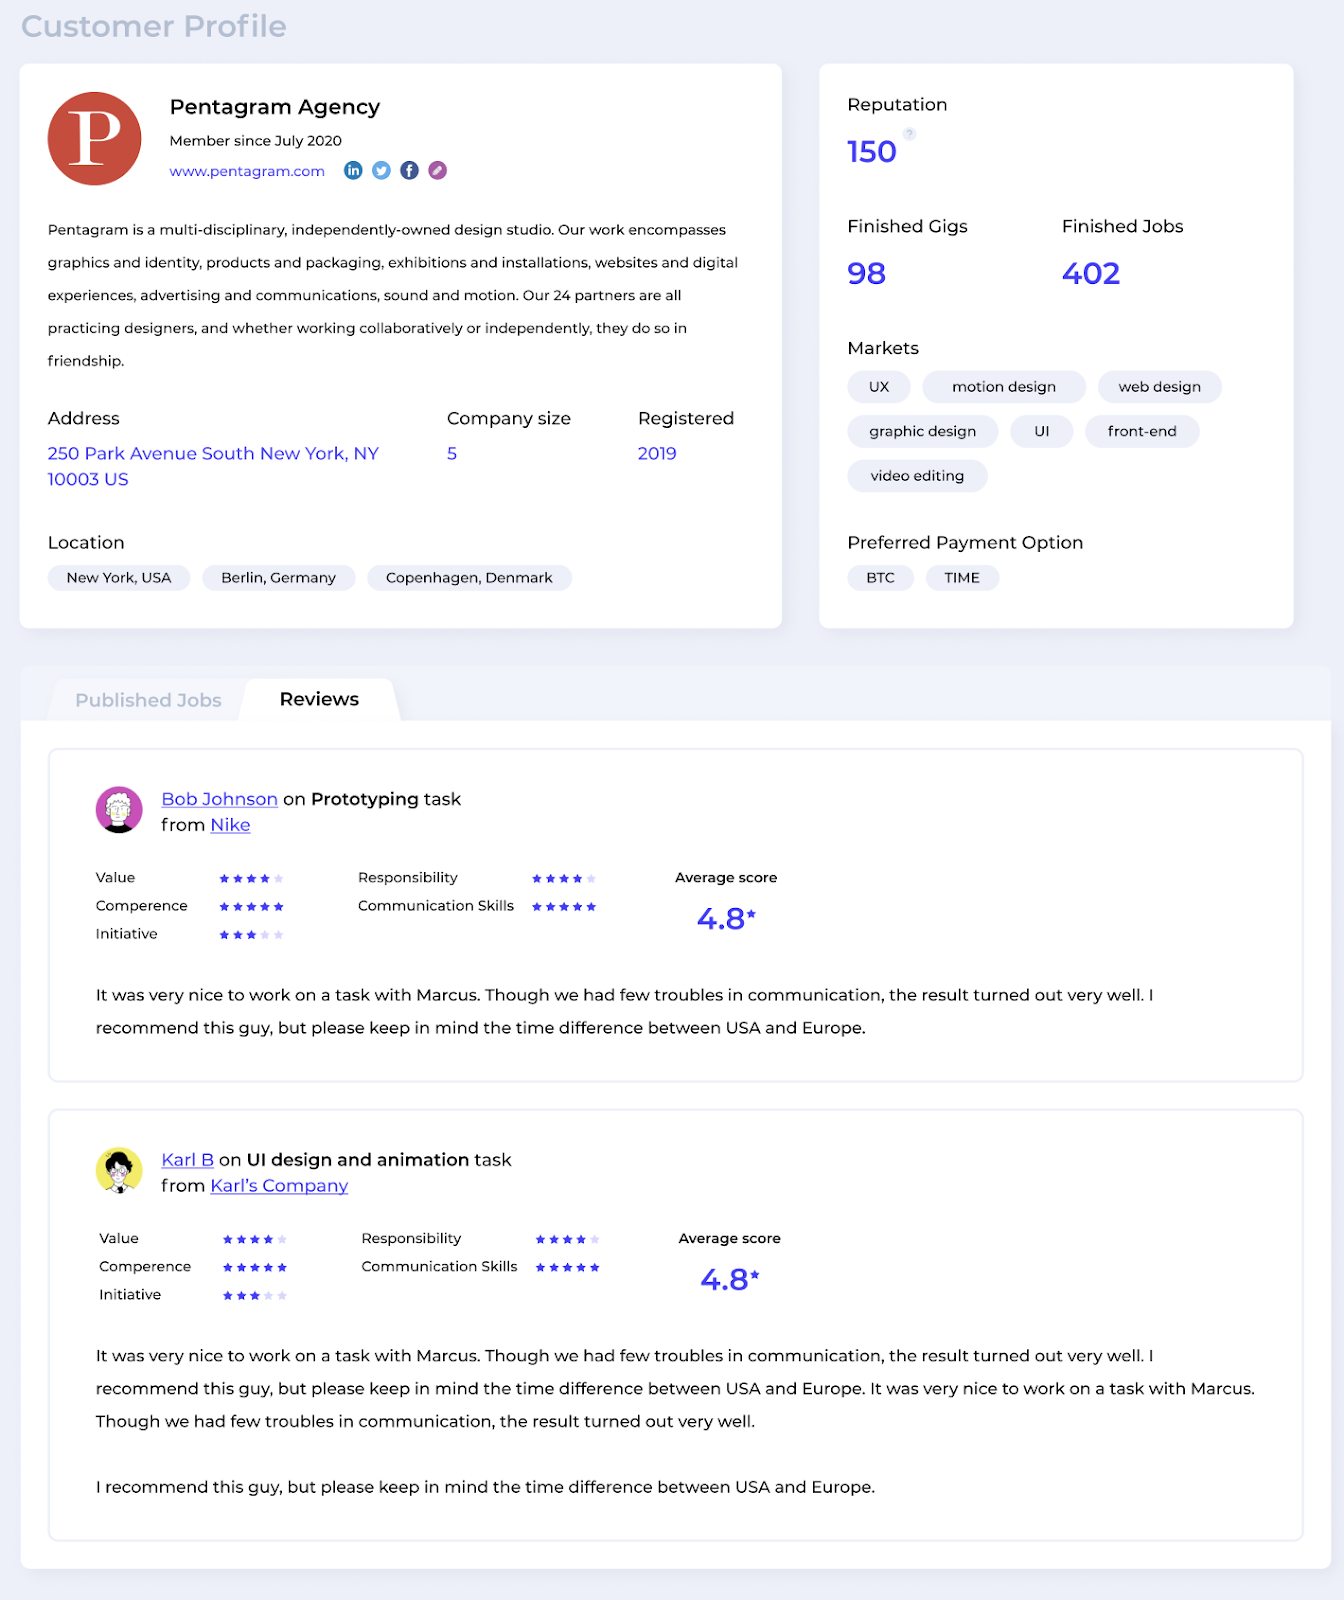Click the Pentagram red logo avatar
1344x1600 pixels.
[95, 139]
